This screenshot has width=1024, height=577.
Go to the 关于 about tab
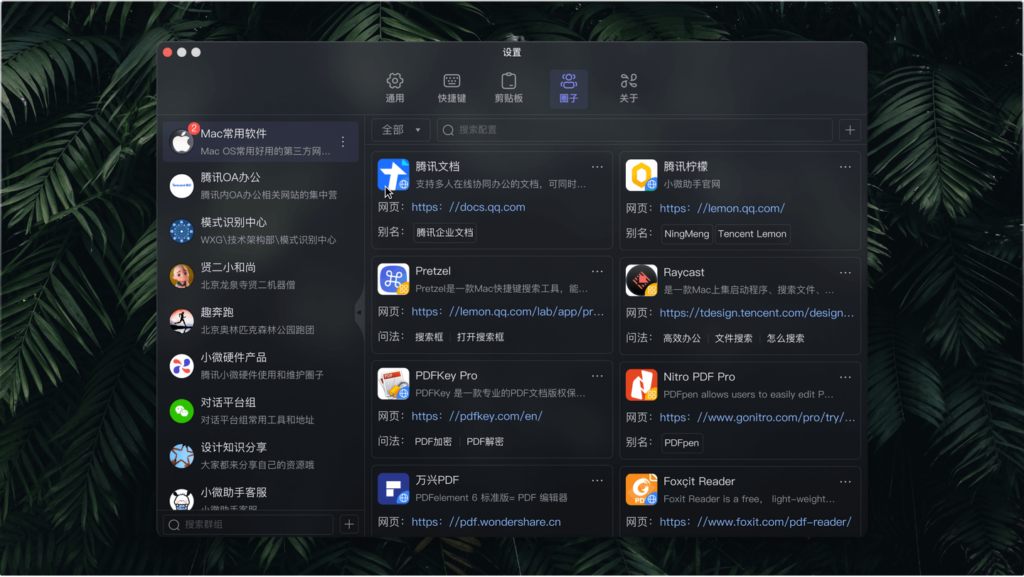628,88
